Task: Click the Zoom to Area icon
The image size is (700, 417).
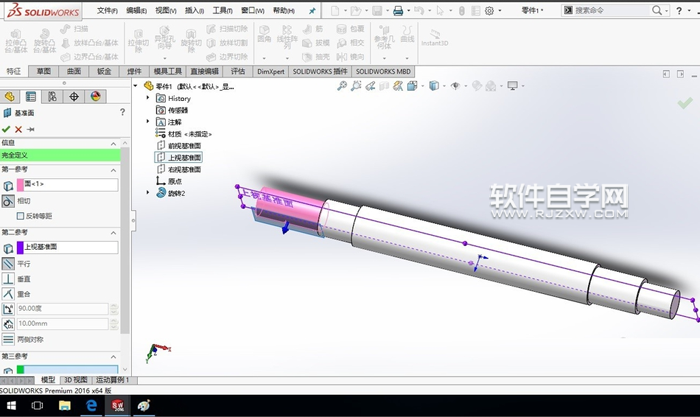Action: [356, 86]
